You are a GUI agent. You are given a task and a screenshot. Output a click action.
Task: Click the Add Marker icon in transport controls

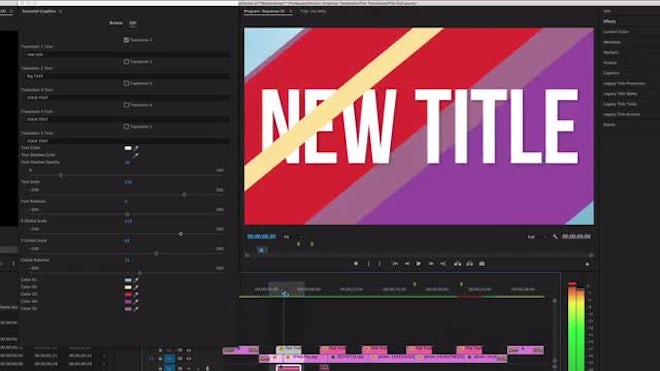pos(356,264)
